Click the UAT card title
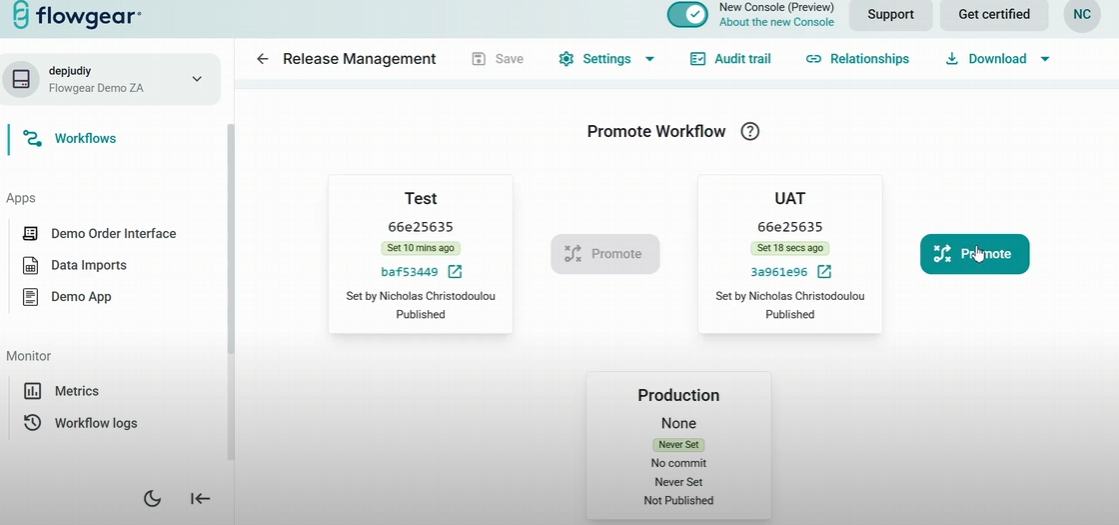 [790, 198]
